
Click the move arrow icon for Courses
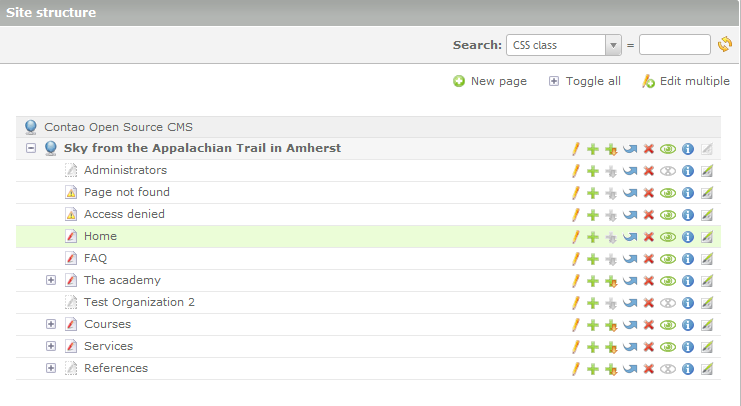(x=629, y=325)
